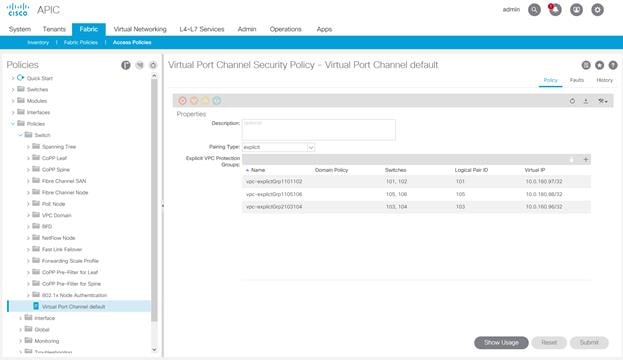Go to Inventory submenu
The height and width of the screenshot is (360, 623).
38,43
